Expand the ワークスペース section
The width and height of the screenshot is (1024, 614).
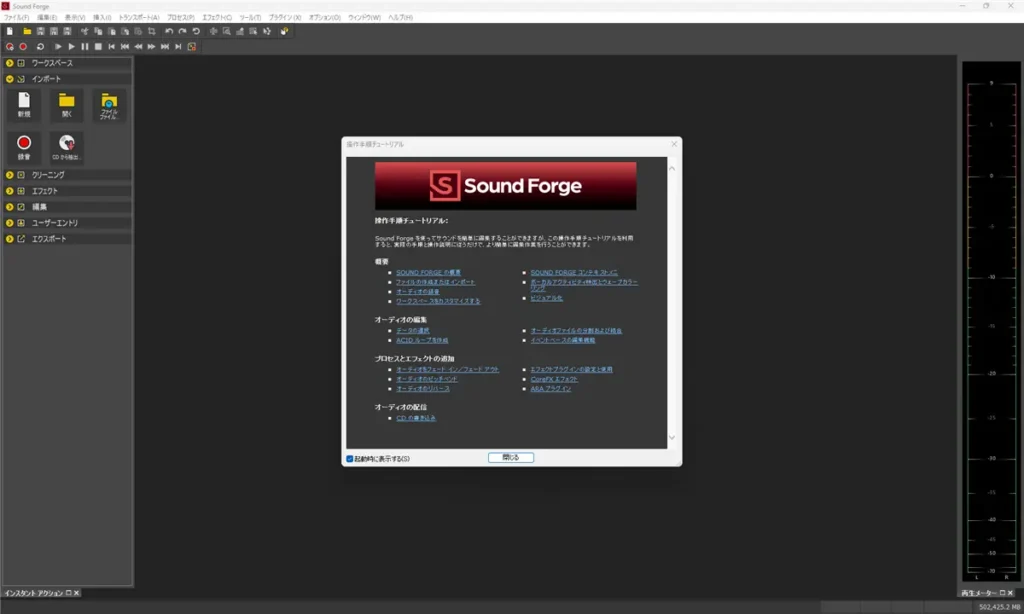coord(10,63)
